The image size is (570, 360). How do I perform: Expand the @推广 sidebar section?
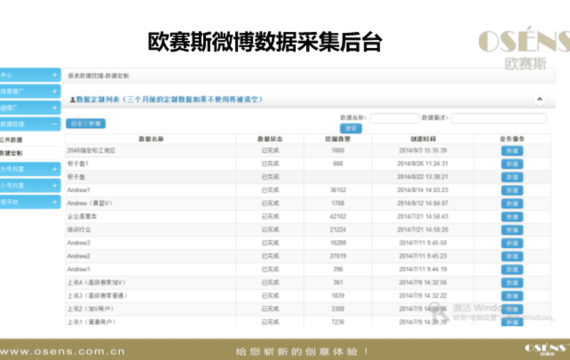tap(30, 108)
